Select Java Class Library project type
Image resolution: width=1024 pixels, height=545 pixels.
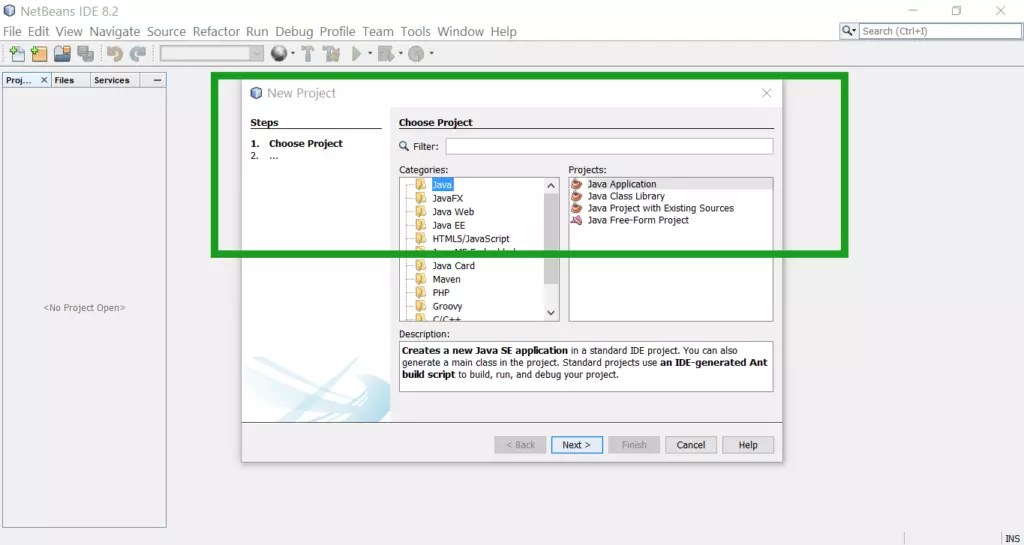pos(626,196)
